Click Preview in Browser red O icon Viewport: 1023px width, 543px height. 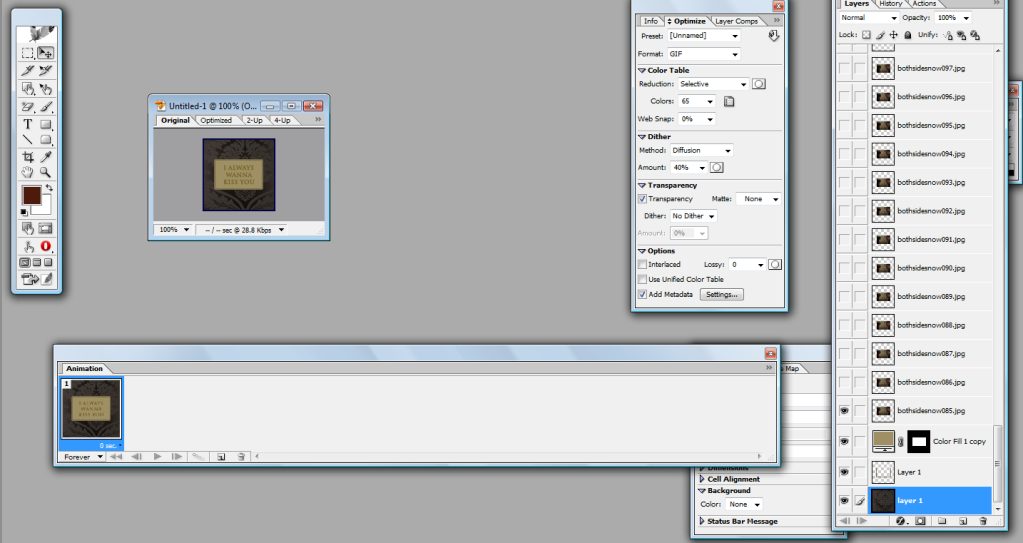46,246
